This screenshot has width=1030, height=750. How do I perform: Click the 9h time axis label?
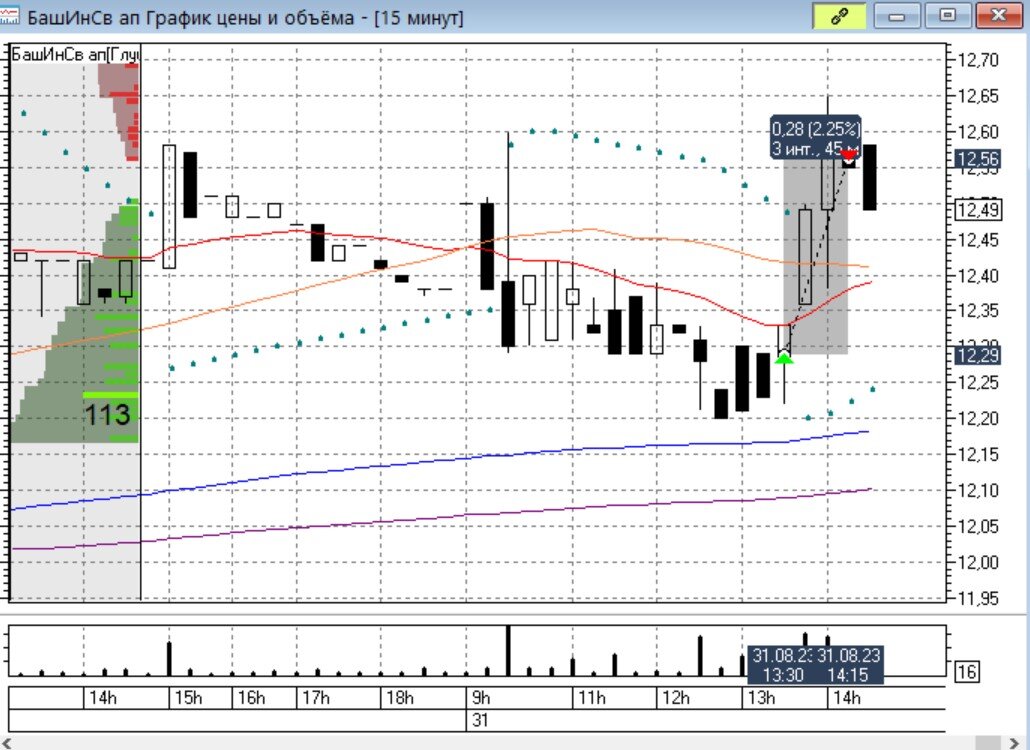(x=481, y=697)
